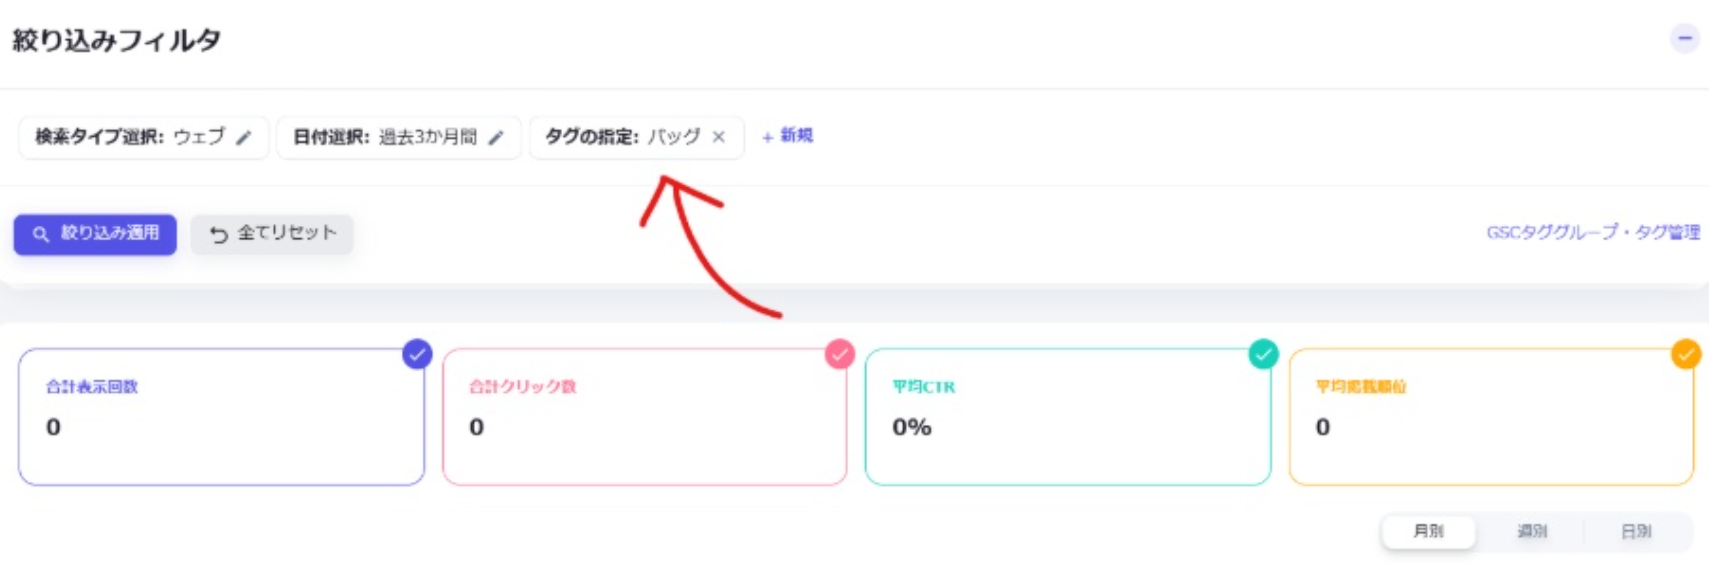Click the pencil icon beside ウェブ
1709x565 pixels.
click(244, 138)
